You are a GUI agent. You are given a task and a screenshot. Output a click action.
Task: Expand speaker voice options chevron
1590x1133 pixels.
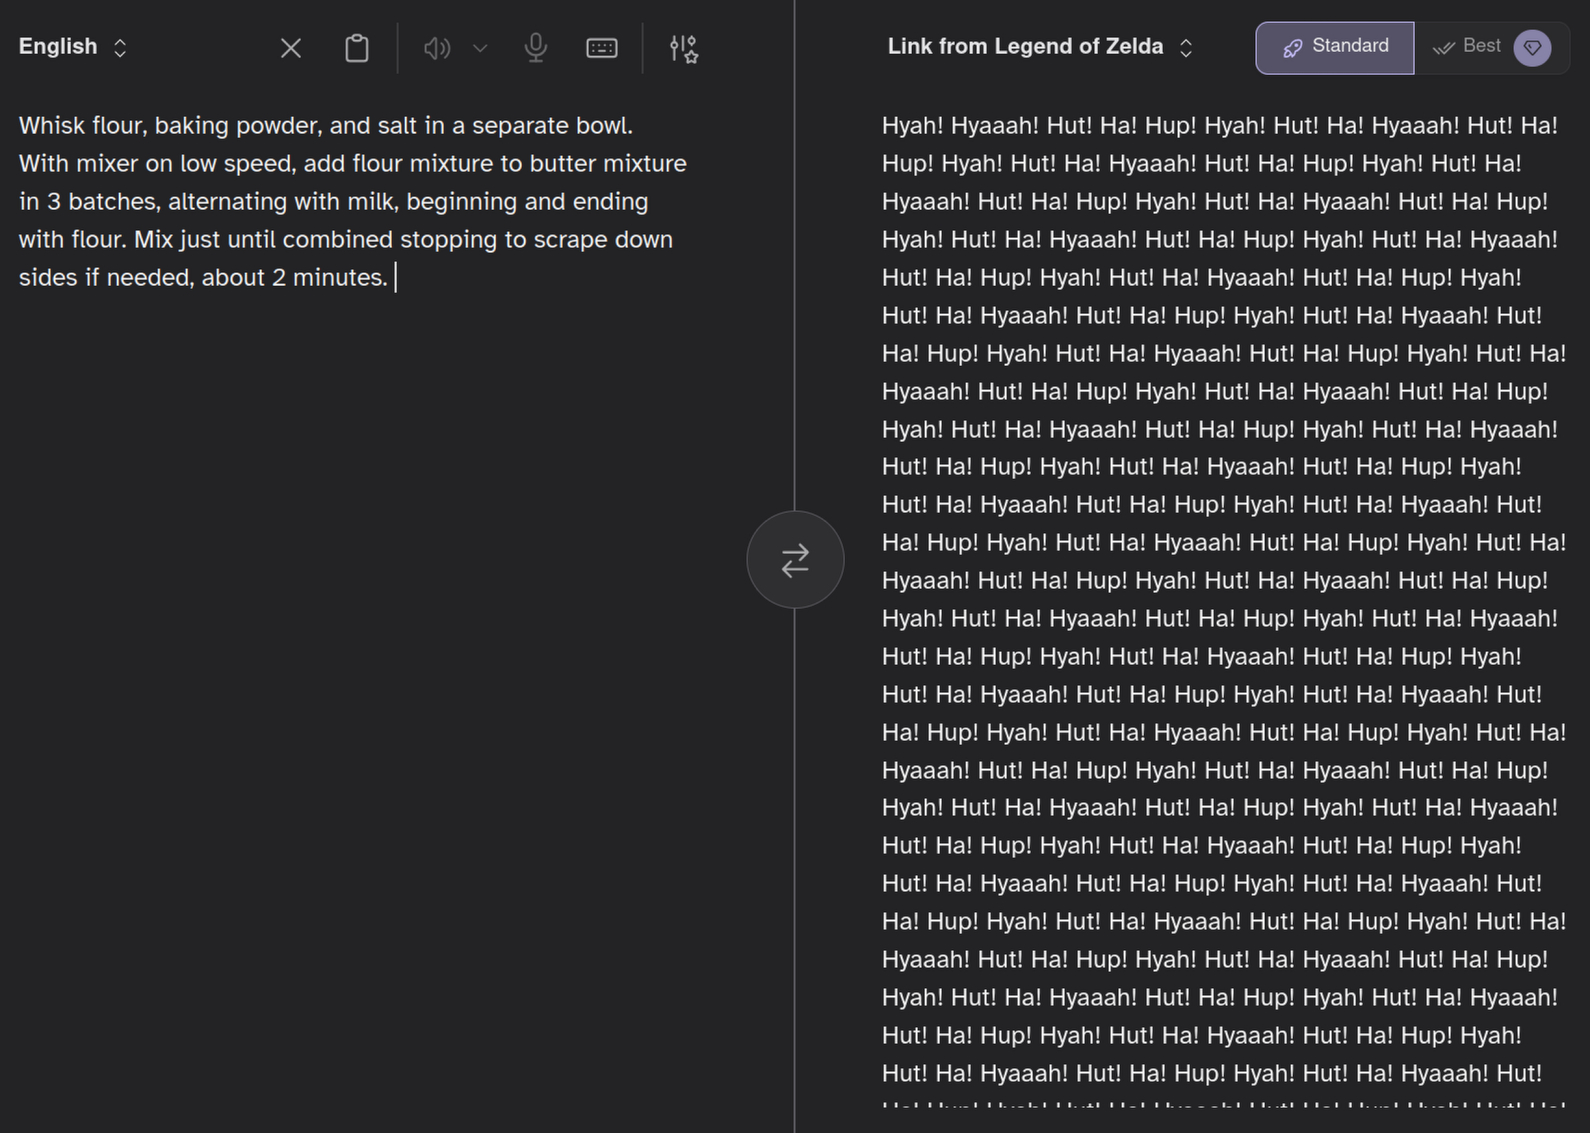click(x=480, y=48)
